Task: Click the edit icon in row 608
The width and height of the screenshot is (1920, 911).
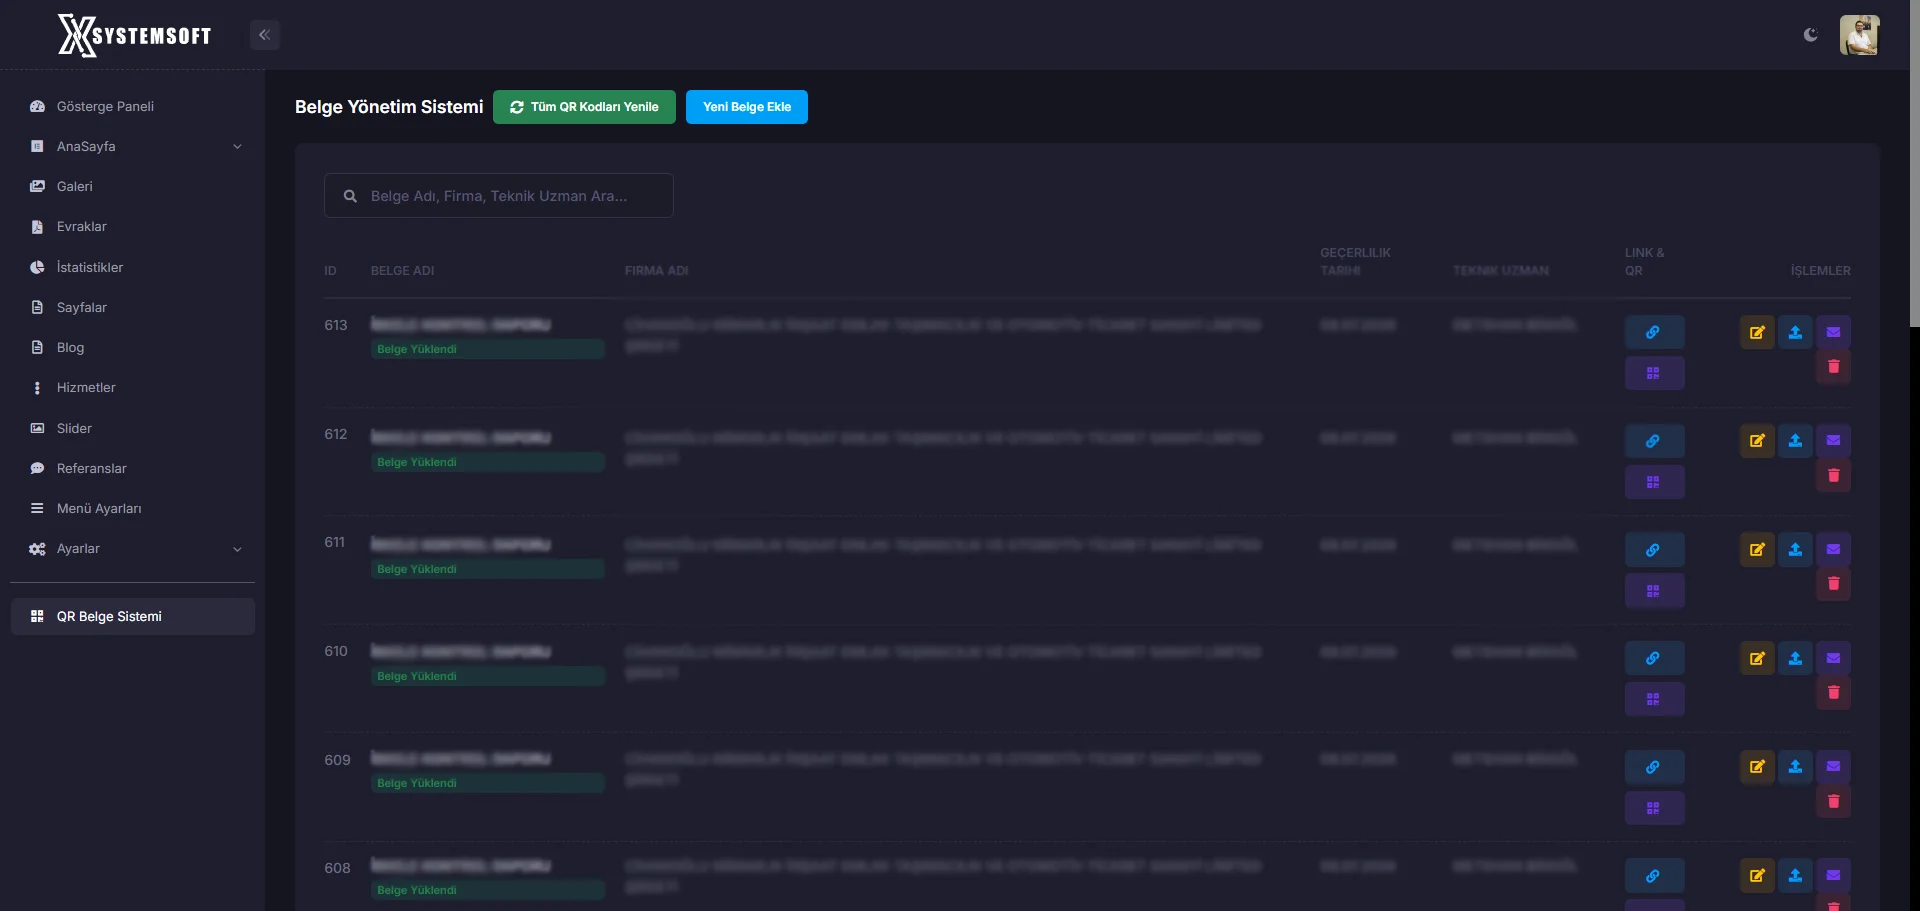Action: pyautogui.click(x=1757, y=875)
